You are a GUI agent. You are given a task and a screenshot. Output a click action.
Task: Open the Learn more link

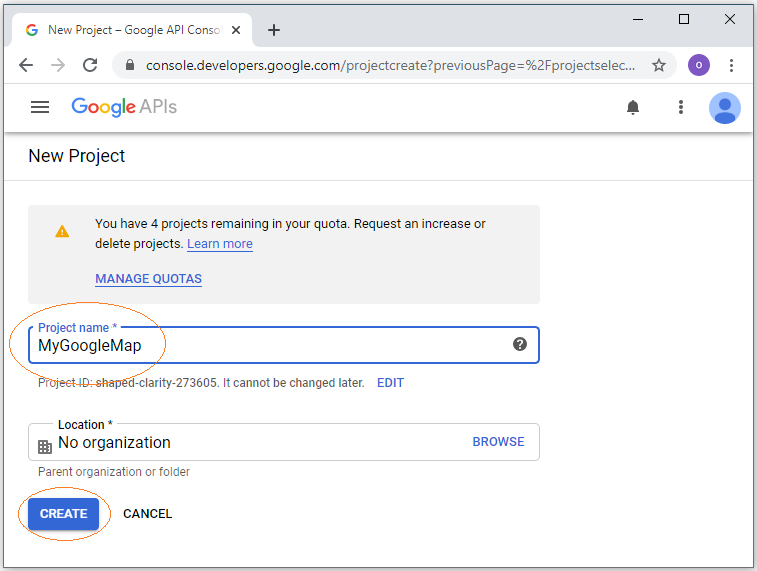point(220,244)
